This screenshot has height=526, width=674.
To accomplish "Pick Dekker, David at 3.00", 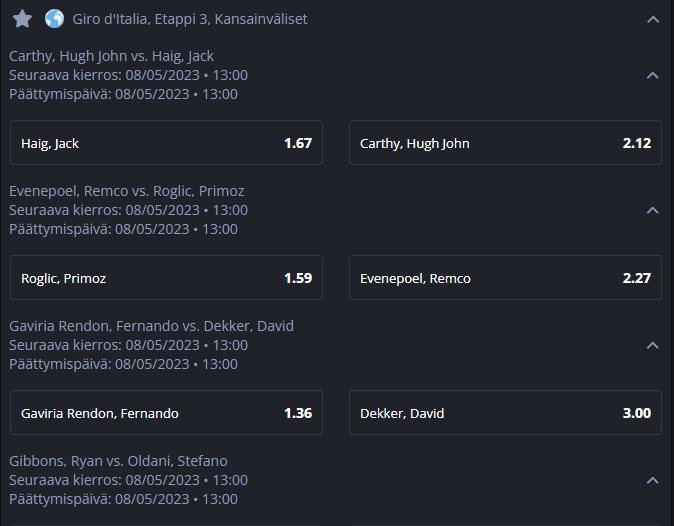I will tap(505, 413).
